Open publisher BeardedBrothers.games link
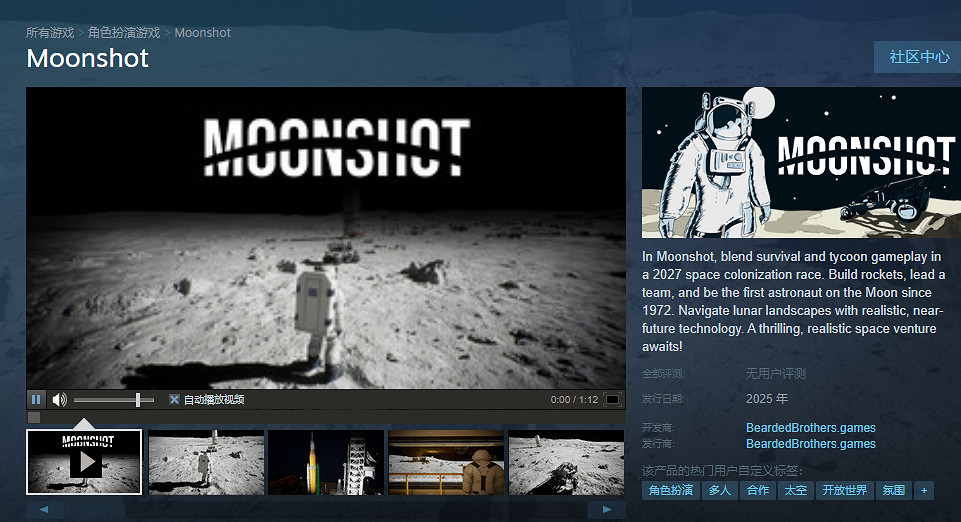Screen dimensions: 961x522 [x=810, y=444]
